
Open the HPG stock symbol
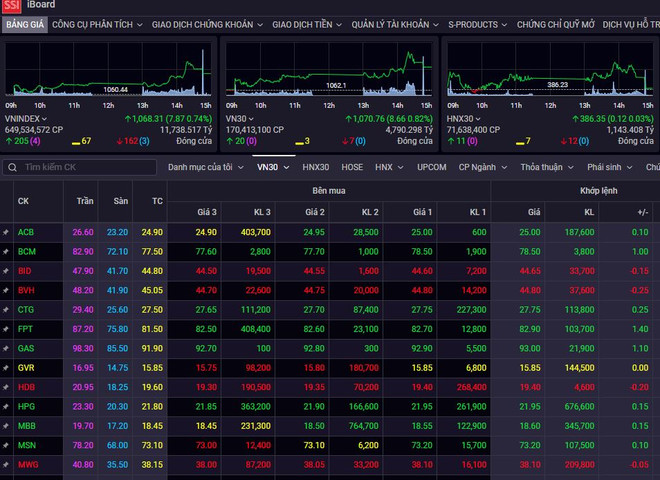pos(26,406)
